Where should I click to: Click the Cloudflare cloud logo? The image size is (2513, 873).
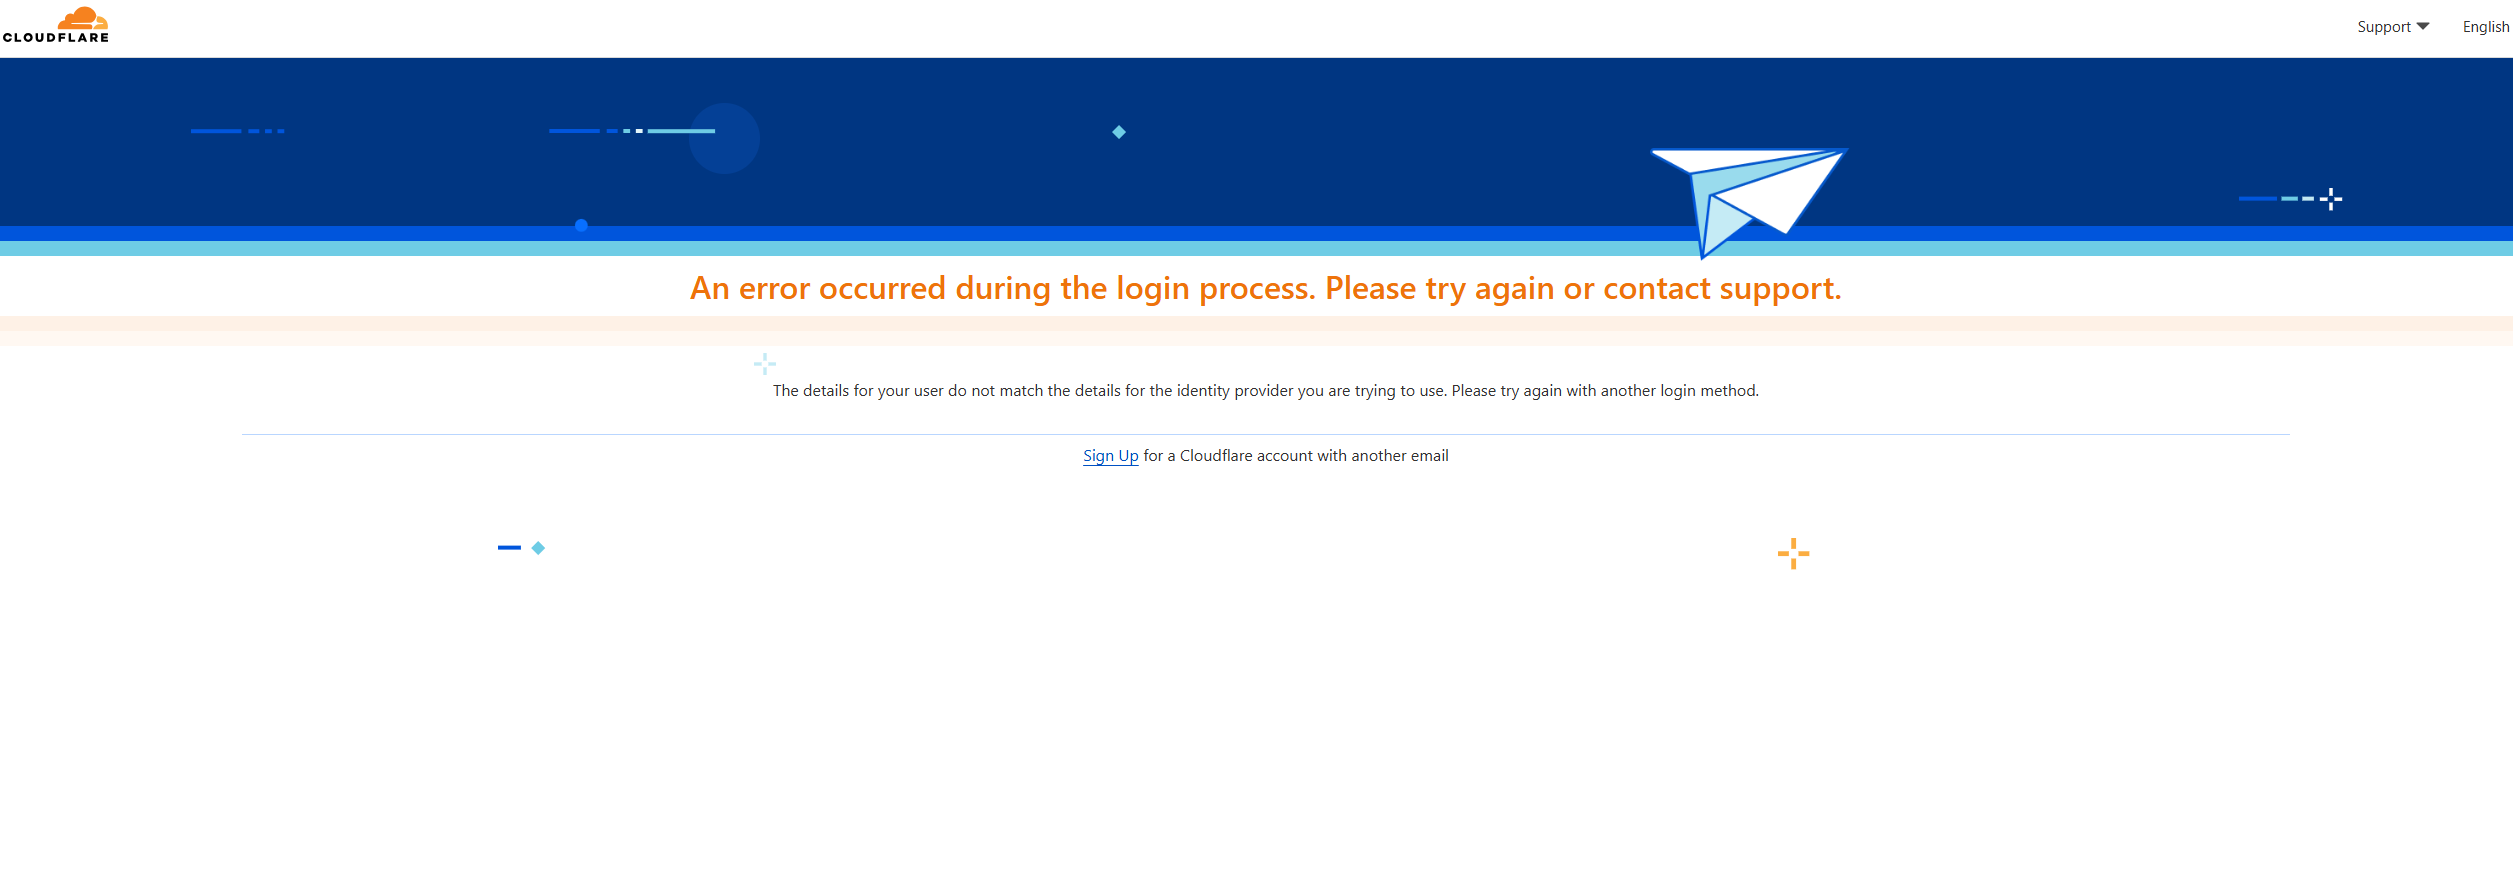[x=82, y=18]
